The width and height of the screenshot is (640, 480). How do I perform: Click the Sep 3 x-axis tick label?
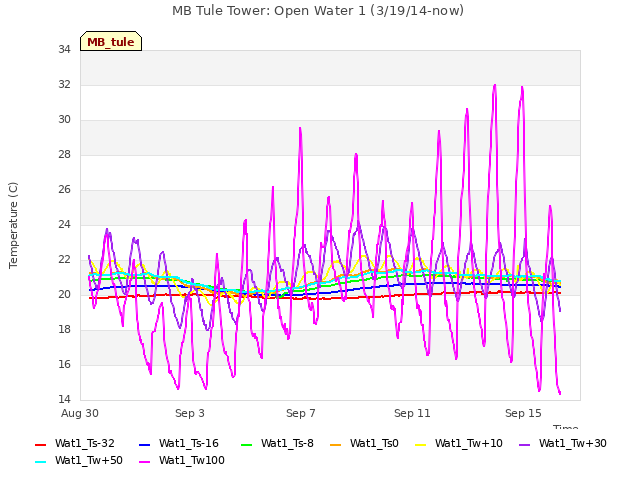point(190,413)
